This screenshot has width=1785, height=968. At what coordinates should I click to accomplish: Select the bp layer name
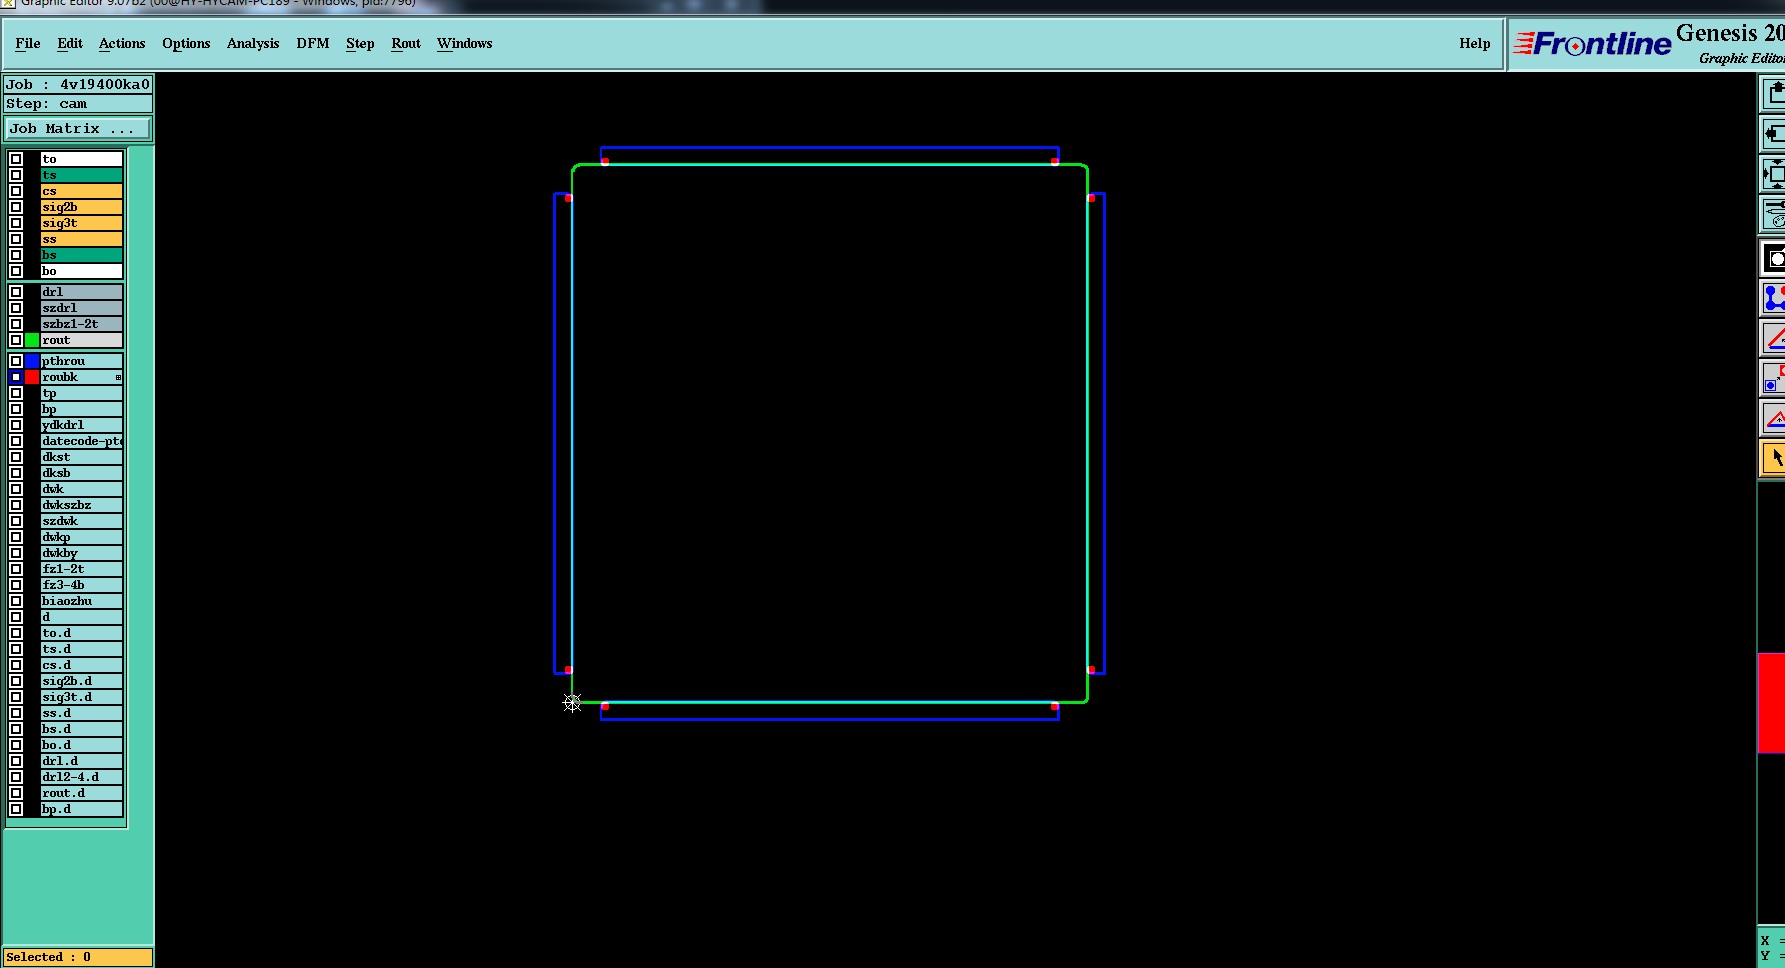pos(82,409)
